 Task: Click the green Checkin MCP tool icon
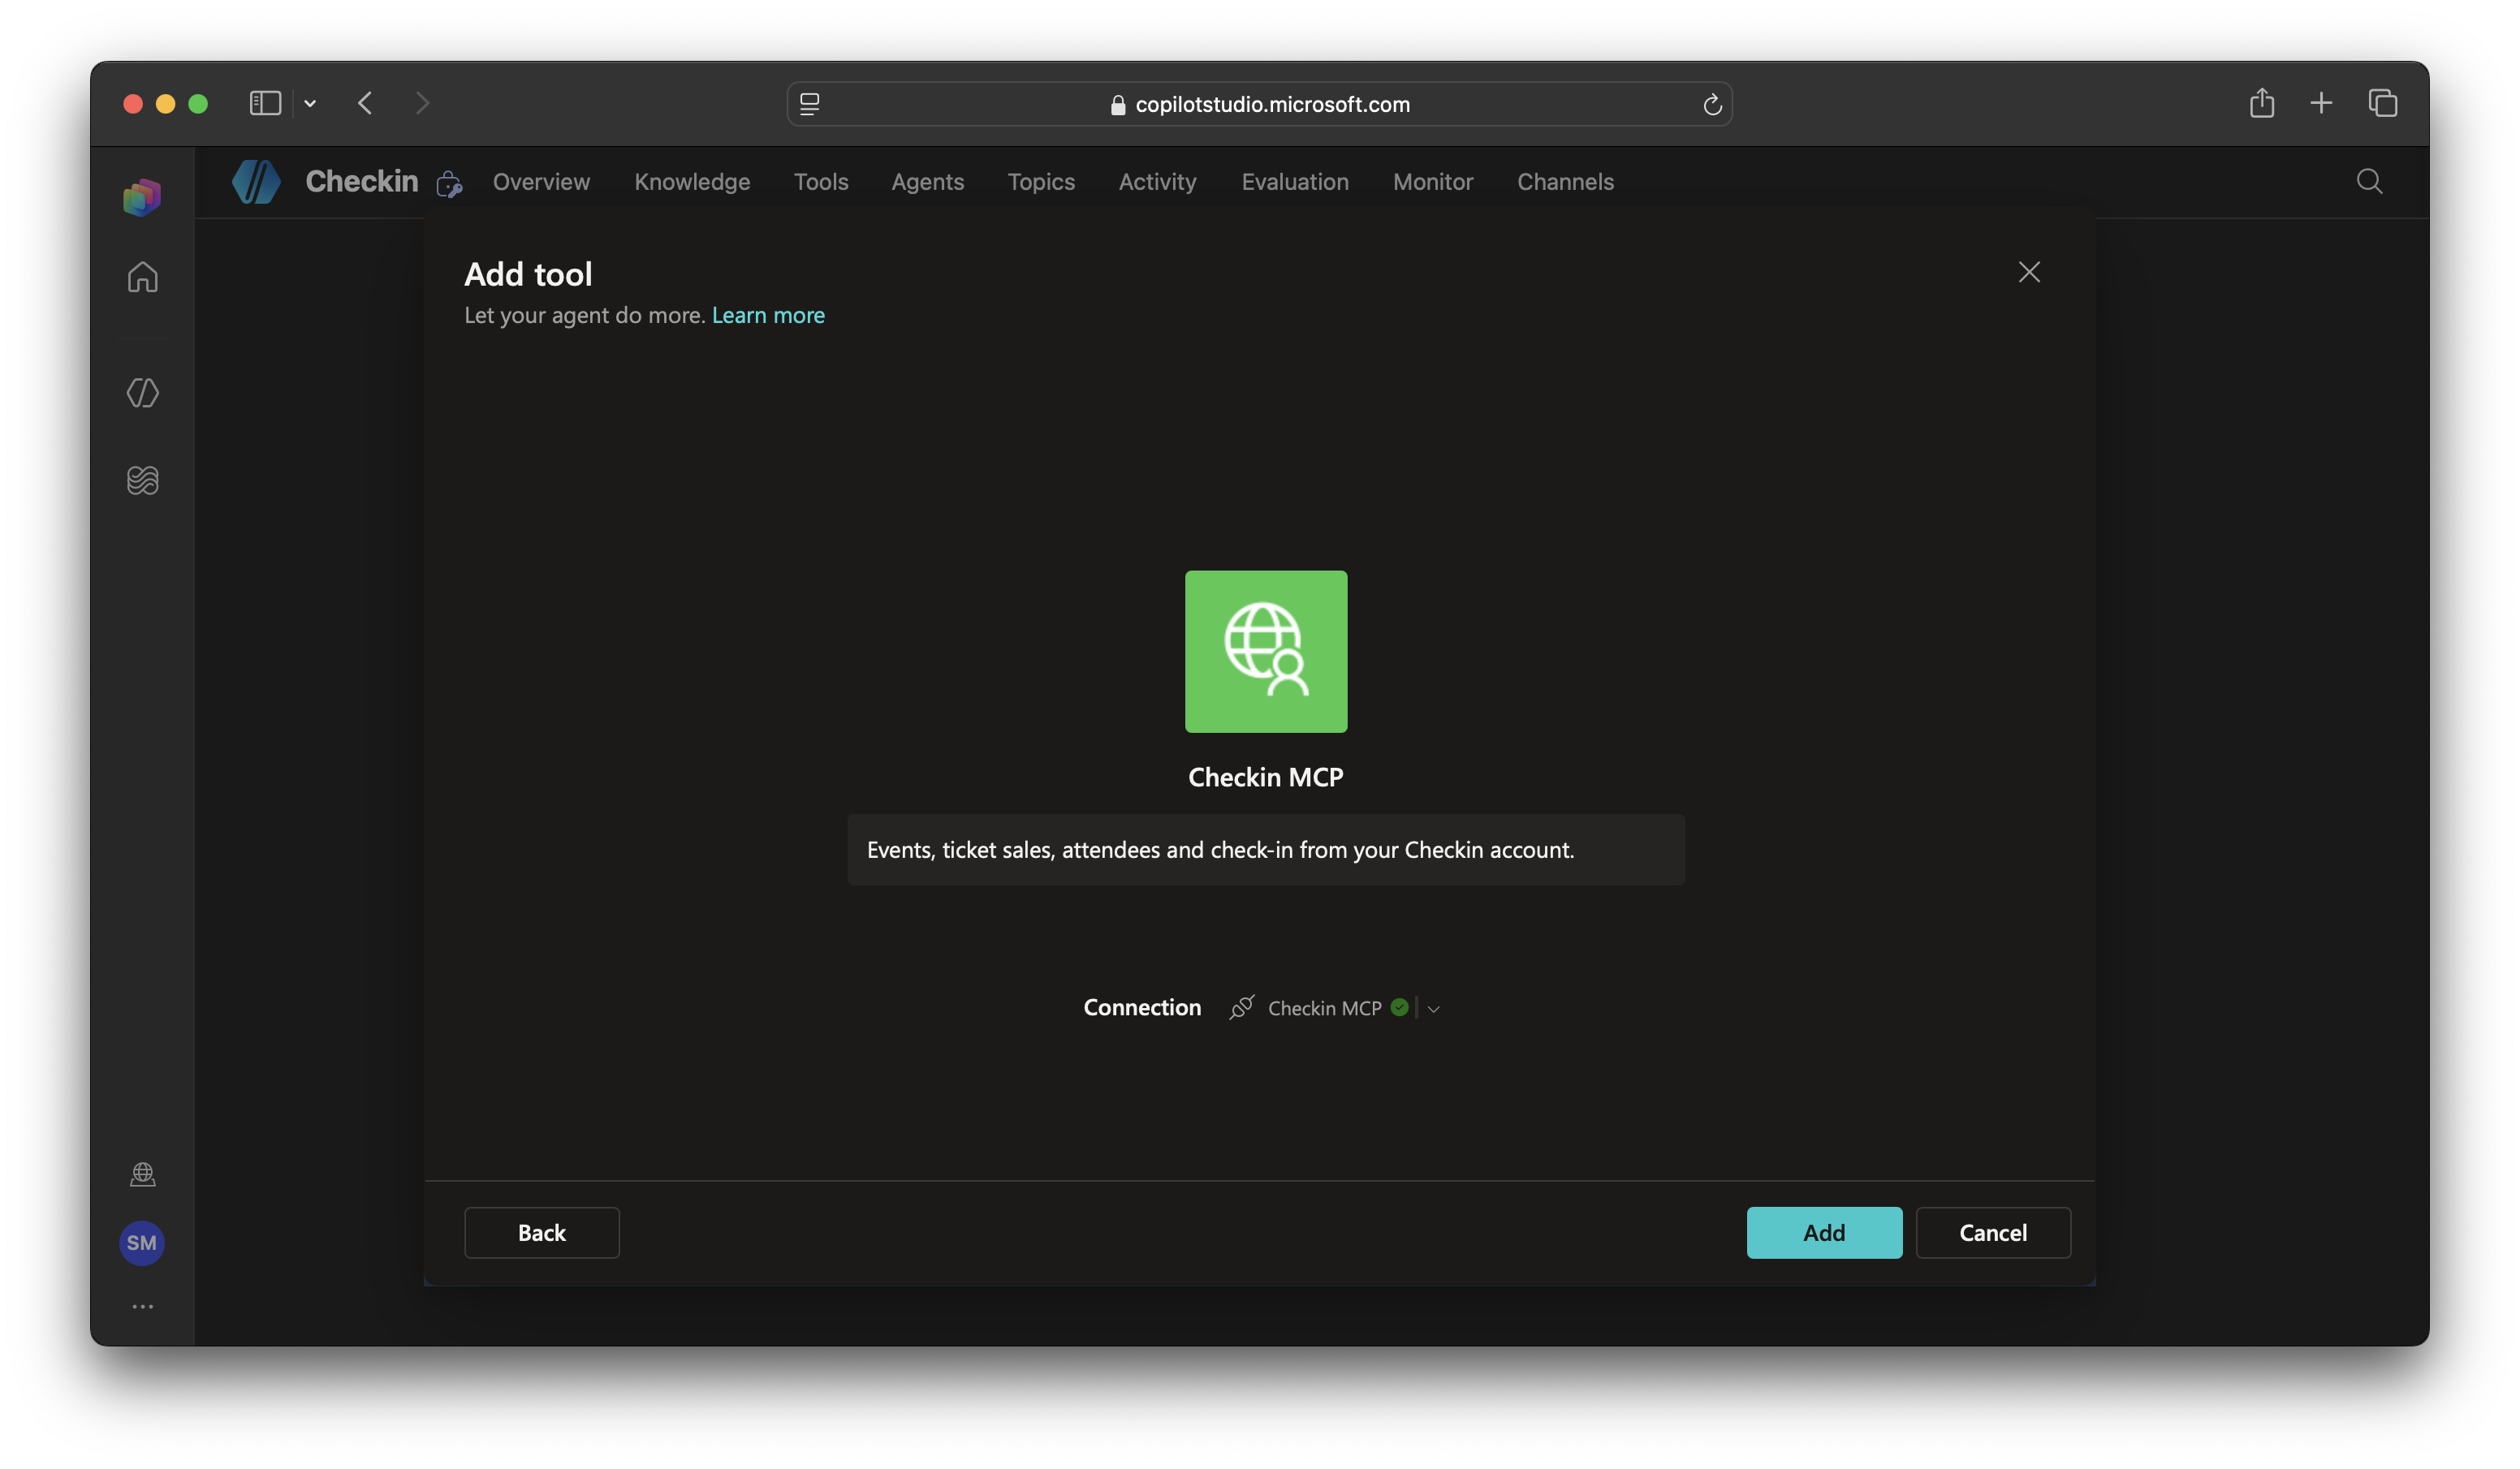pyautogui.click(x=1266, y=652)
